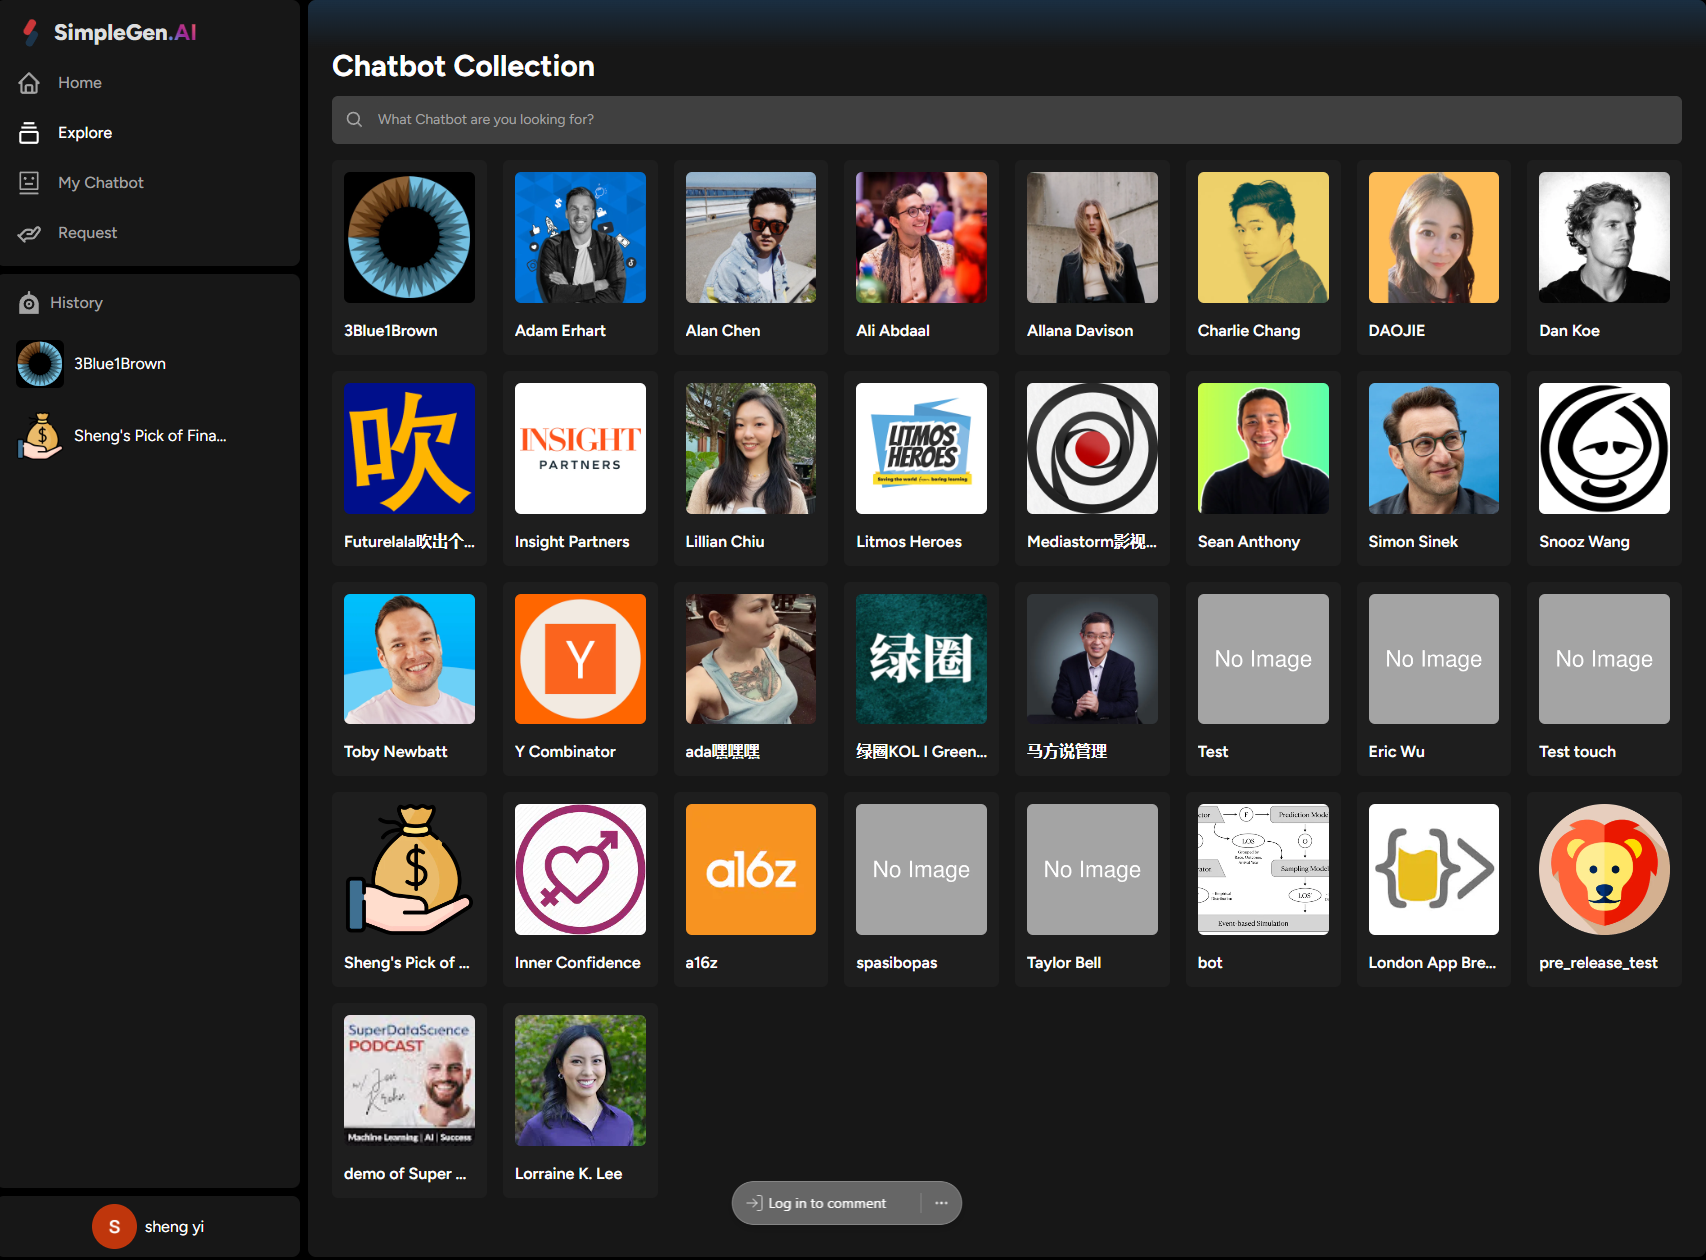Click the Chatbot Collection heading

click(463, 66)
